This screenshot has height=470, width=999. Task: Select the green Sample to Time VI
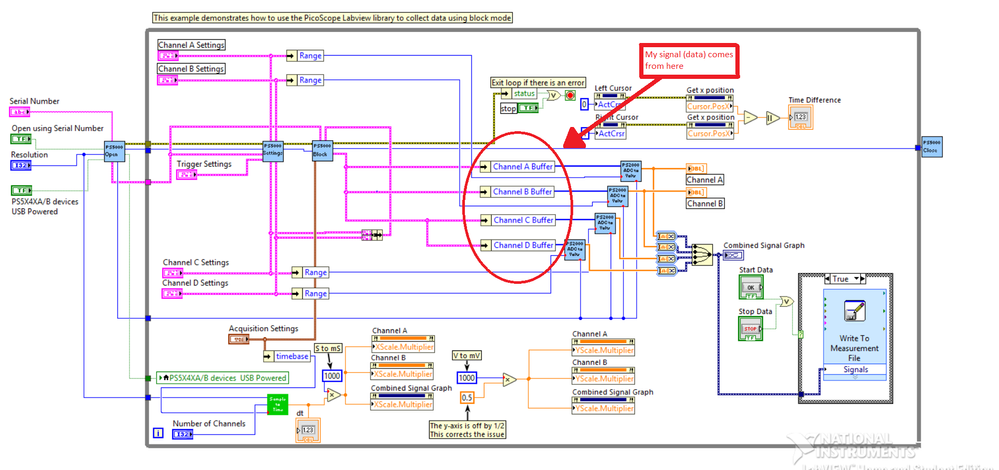pyautogui.click(x=278, y=404)
